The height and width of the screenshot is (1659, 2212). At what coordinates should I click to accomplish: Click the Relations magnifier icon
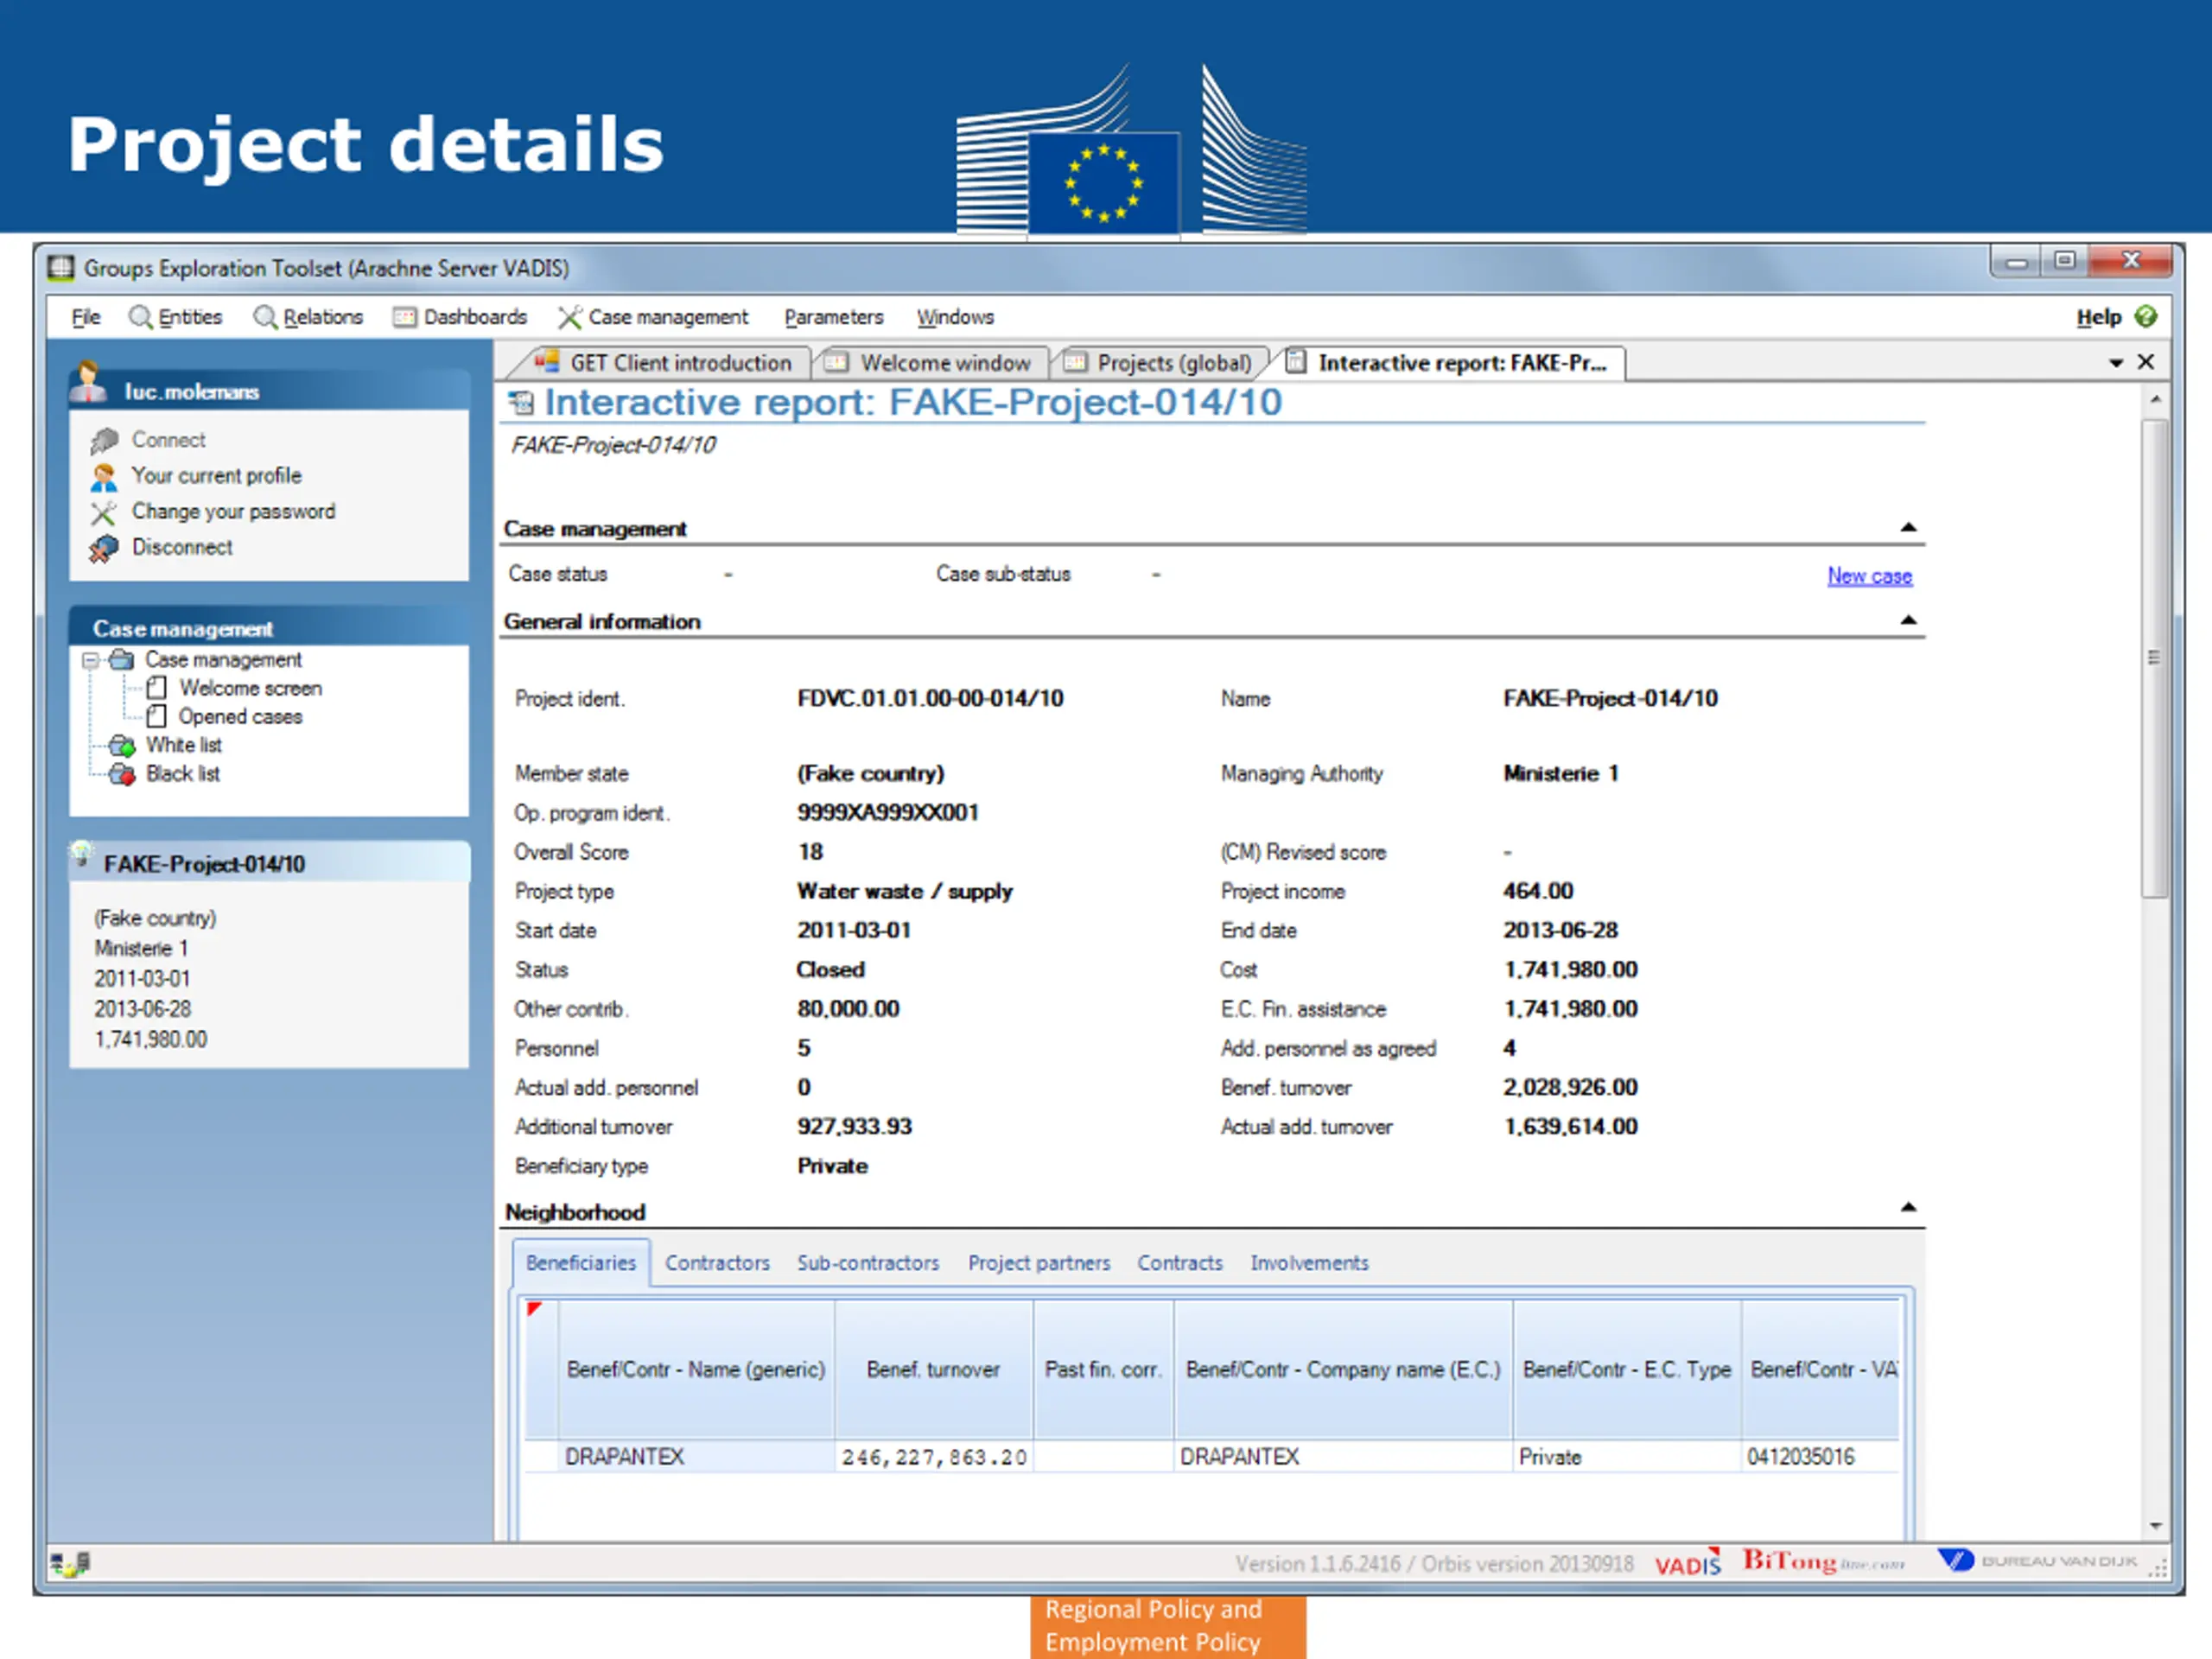[x=265, y=317]
